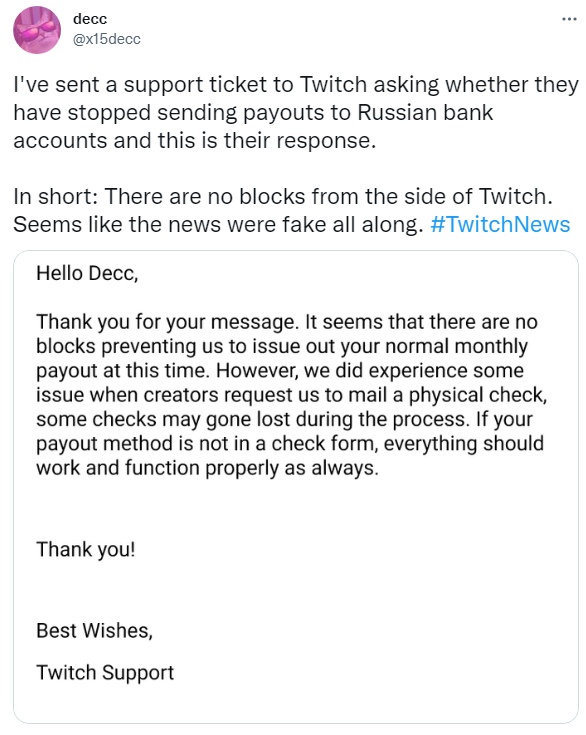The width and height of the screenshot is (586, 735).
Task: Click the 'Thank you for your message' paragraph
Action: click(x=292, y=395)
